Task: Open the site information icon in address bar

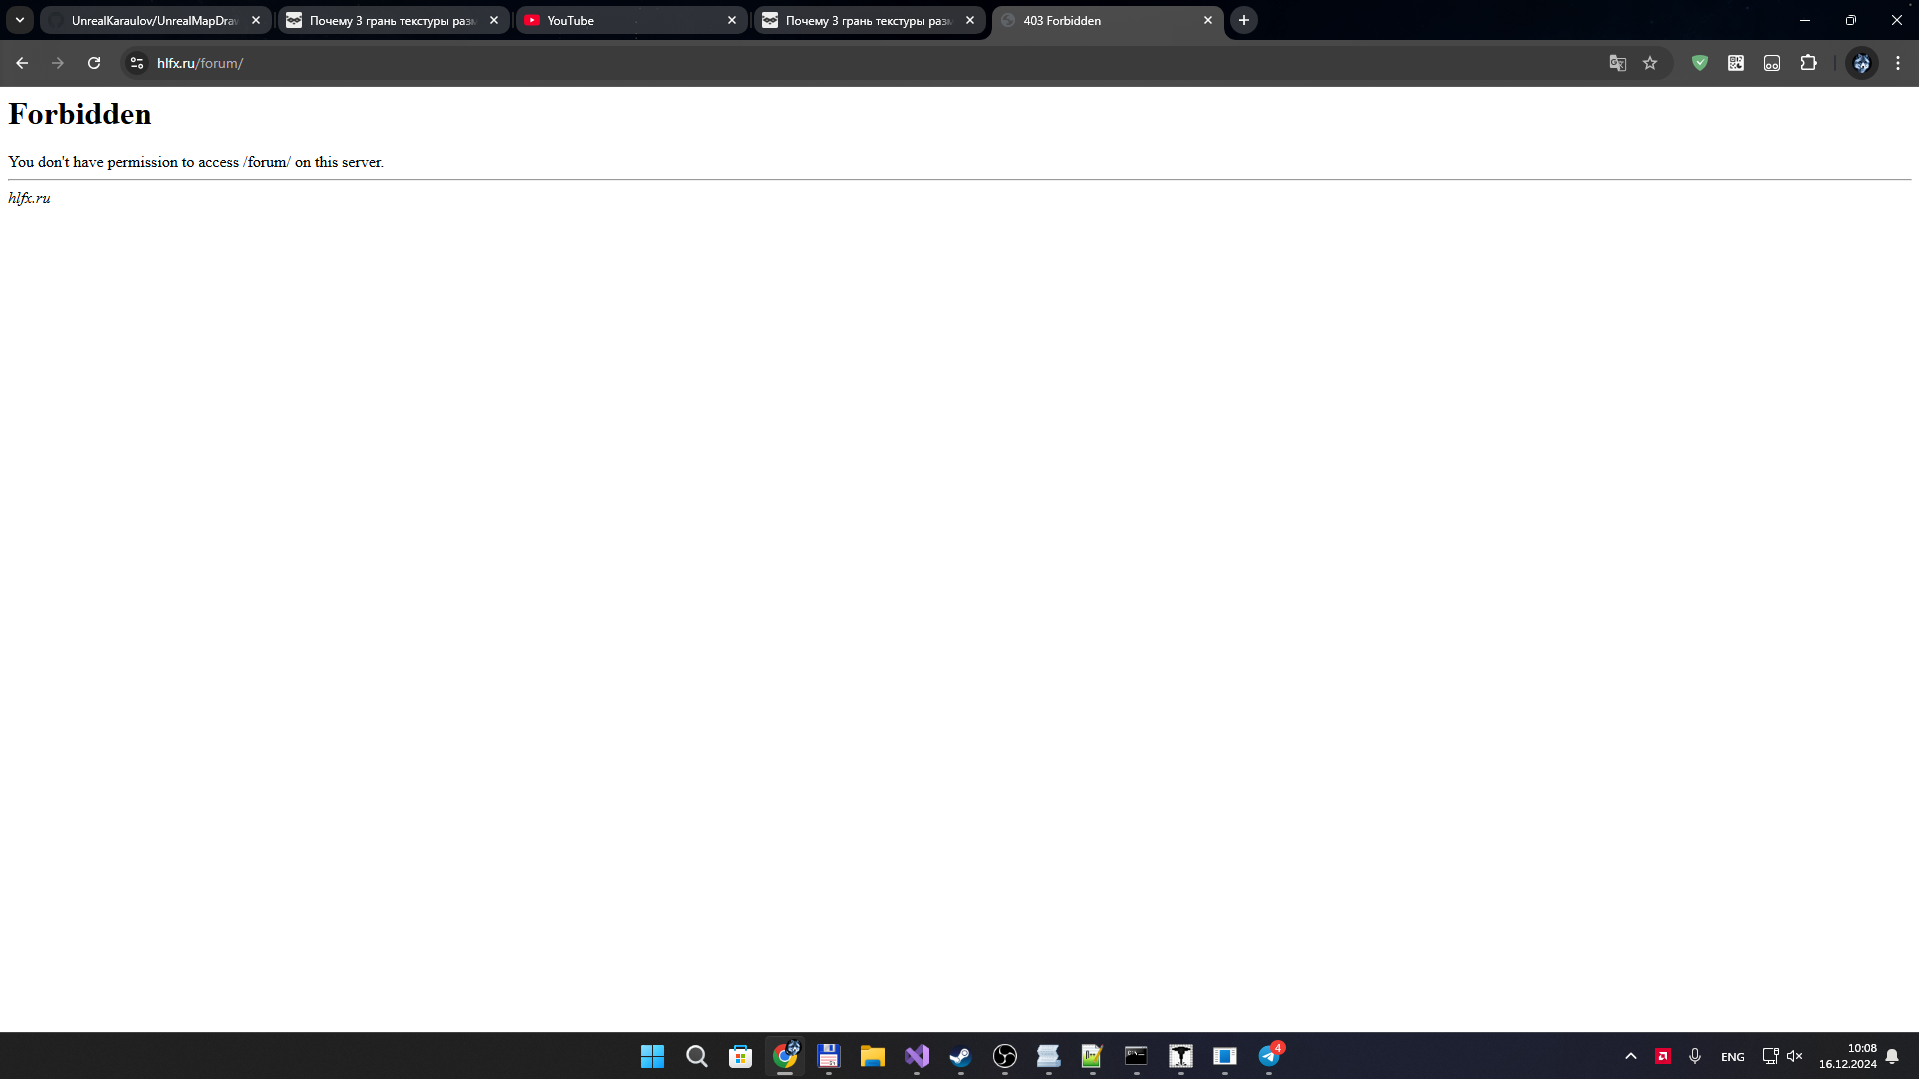Action: pos(137,63)
